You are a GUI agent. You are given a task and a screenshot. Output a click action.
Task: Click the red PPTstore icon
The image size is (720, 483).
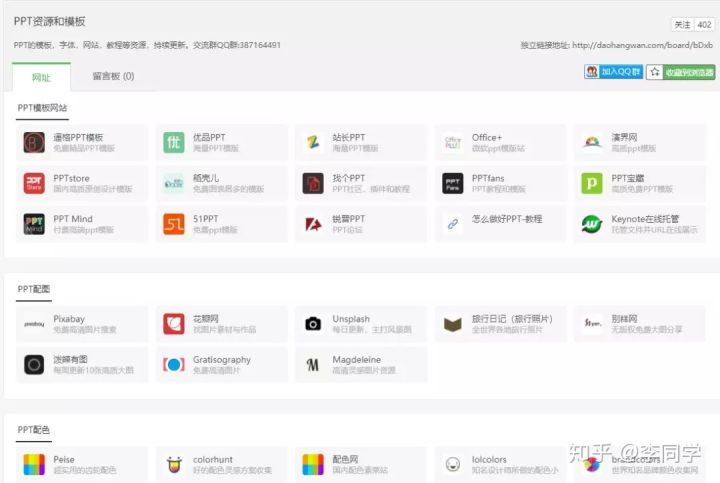click(x=34, y=183)
